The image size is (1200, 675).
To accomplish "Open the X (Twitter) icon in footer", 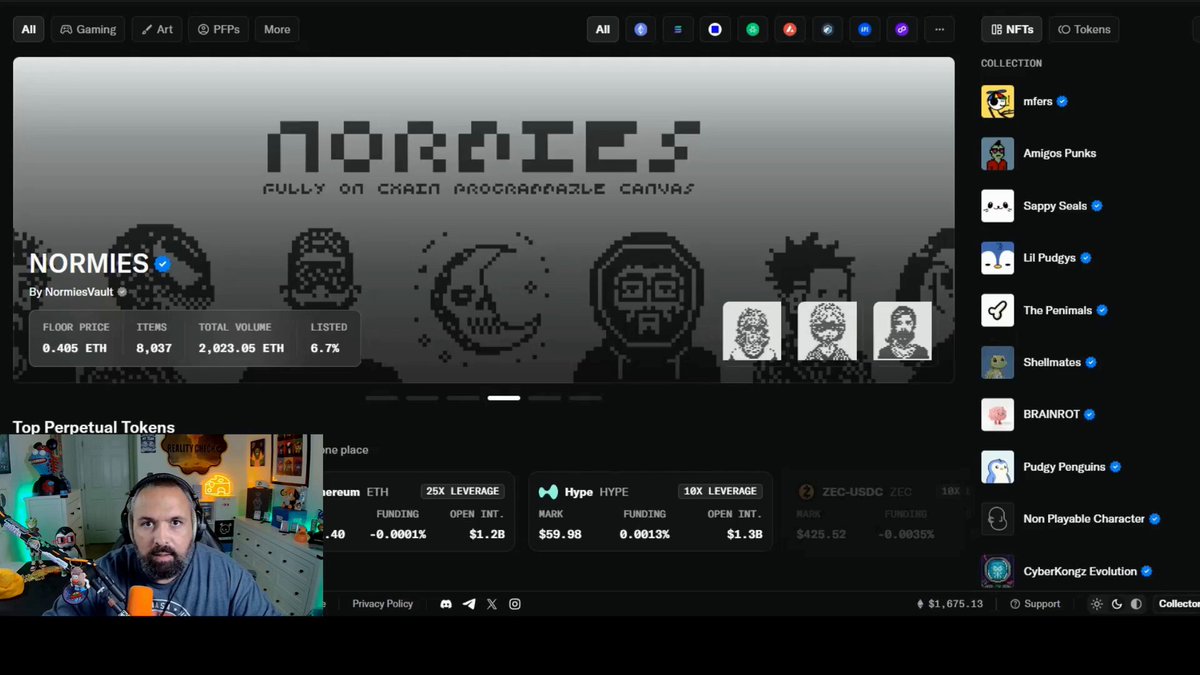I will 492,604.
